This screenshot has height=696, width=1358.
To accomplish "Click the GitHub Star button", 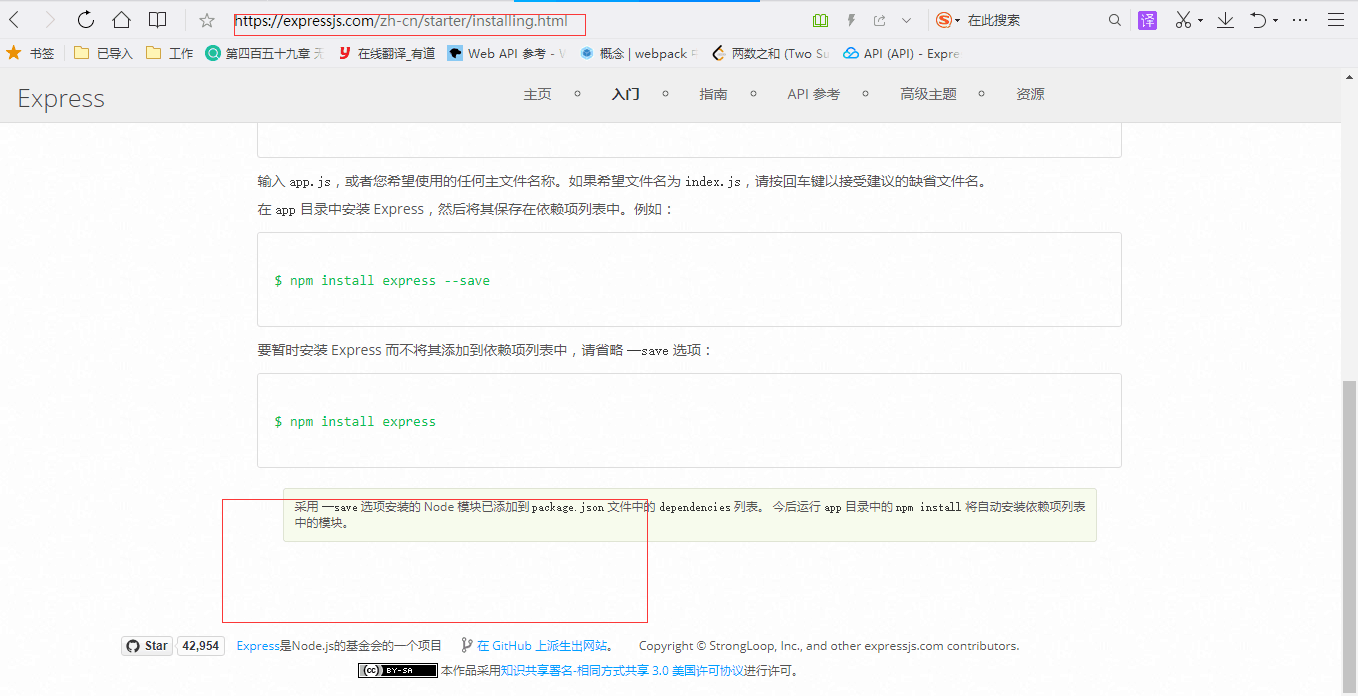I will coord(146,645).
